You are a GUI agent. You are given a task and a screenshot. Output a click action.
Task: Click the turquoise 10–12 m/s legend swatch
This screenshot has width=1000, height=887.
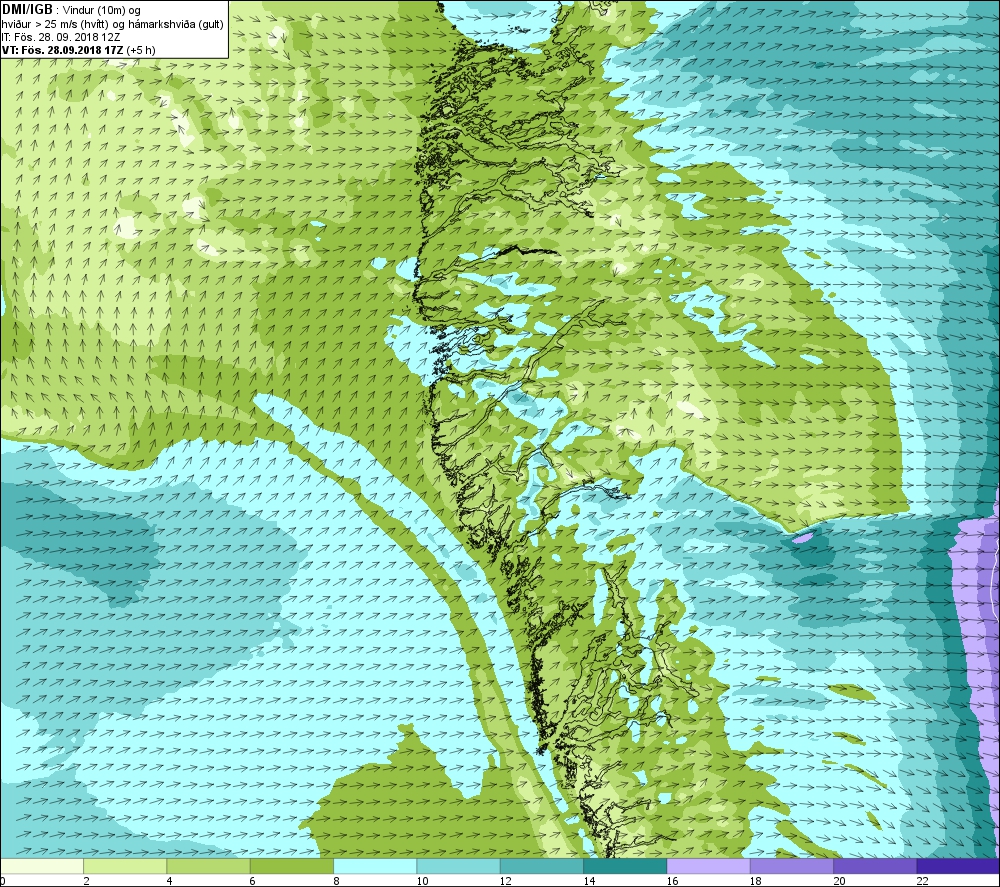pos(458,866)
